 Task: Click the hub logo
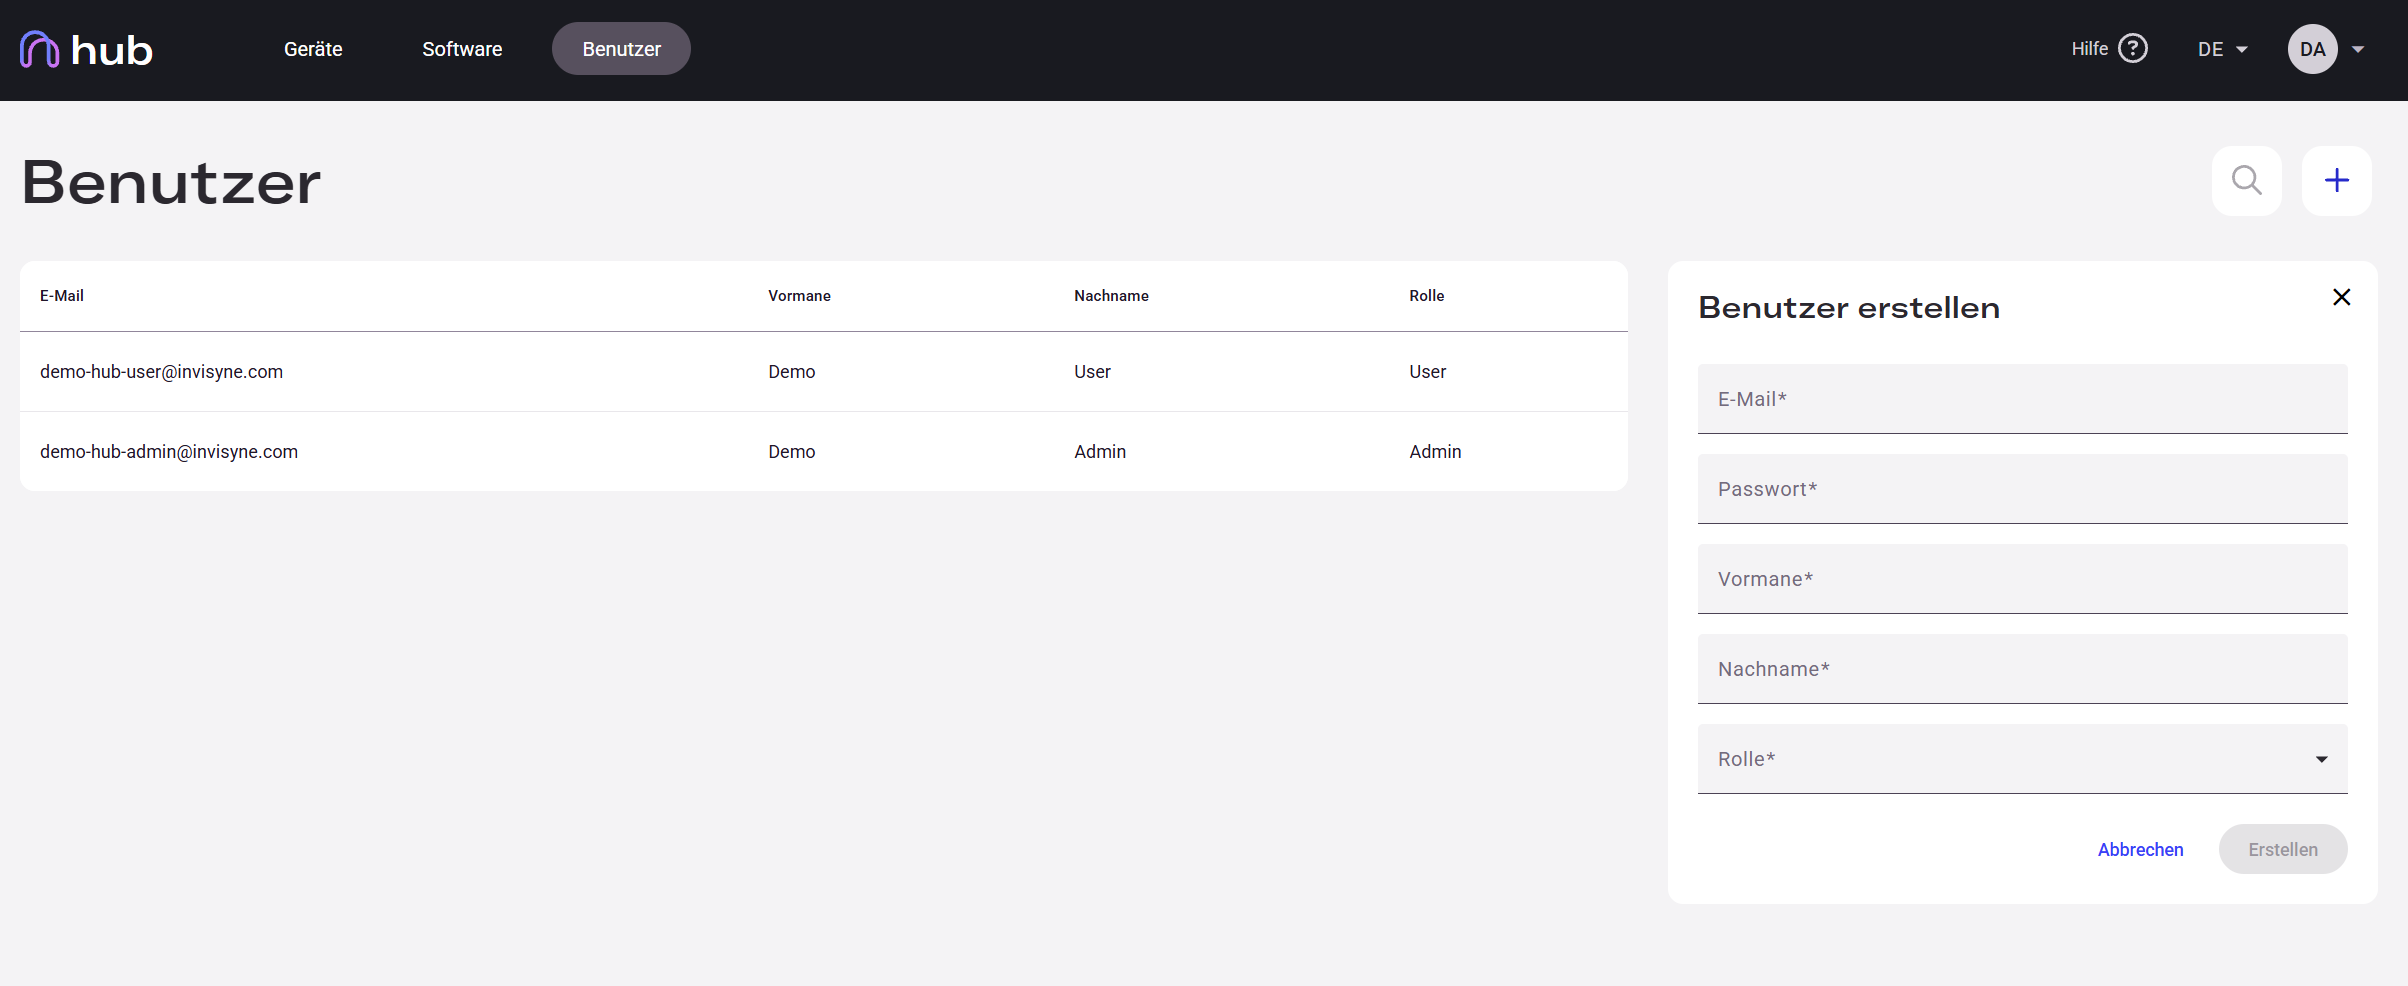pyautogui.click(x=86, y=49)
